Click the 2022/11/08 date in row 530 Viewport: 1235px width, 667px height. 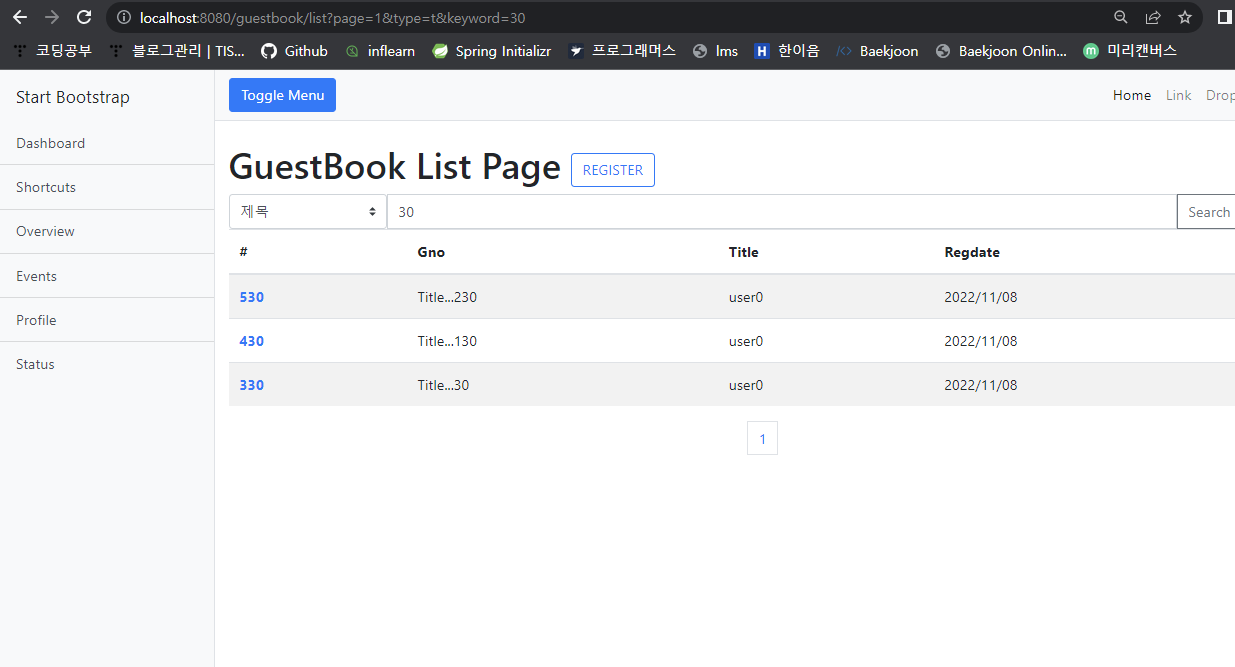981,297
